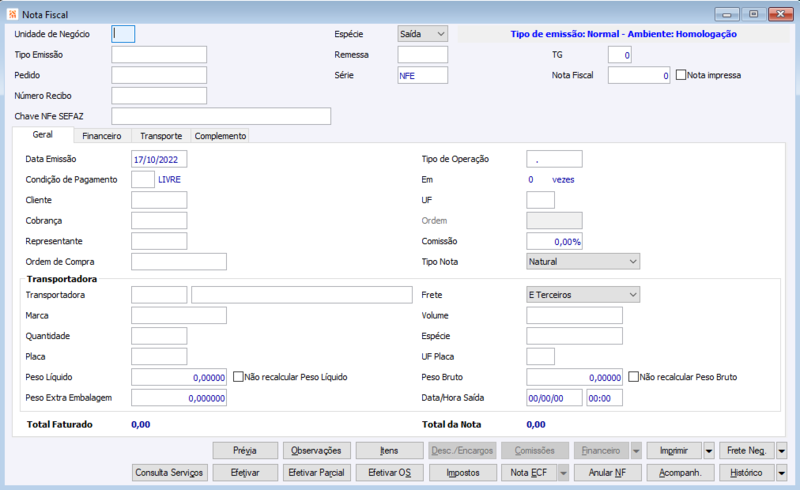Viewport: 800px width, 490px height.
Task: Check Não recalcular Peso Líquido
Action: [238, 377]
